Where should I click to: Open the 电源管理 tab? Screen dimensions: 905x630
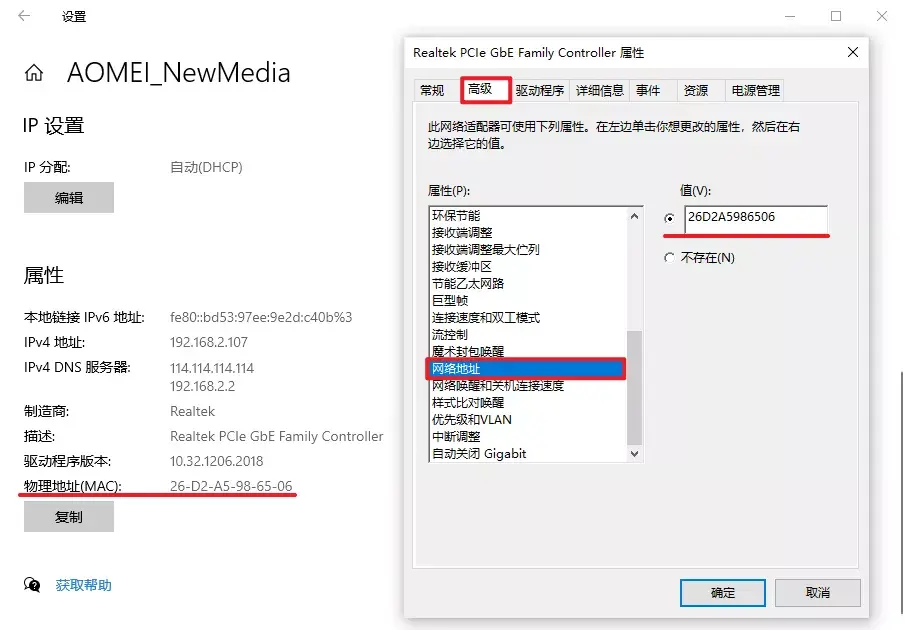(x=755, y=91)
